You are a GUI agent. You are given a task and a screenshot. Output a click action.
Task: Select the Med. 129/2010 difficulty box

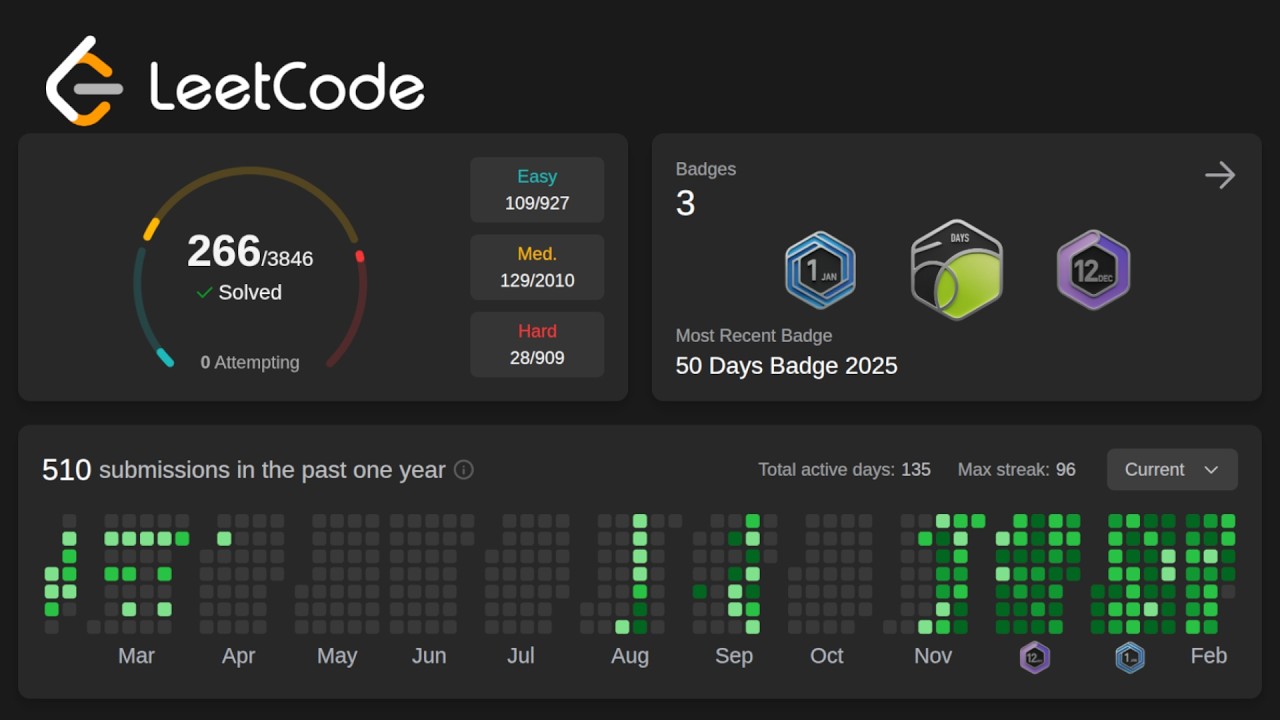[x=537, y=267]
